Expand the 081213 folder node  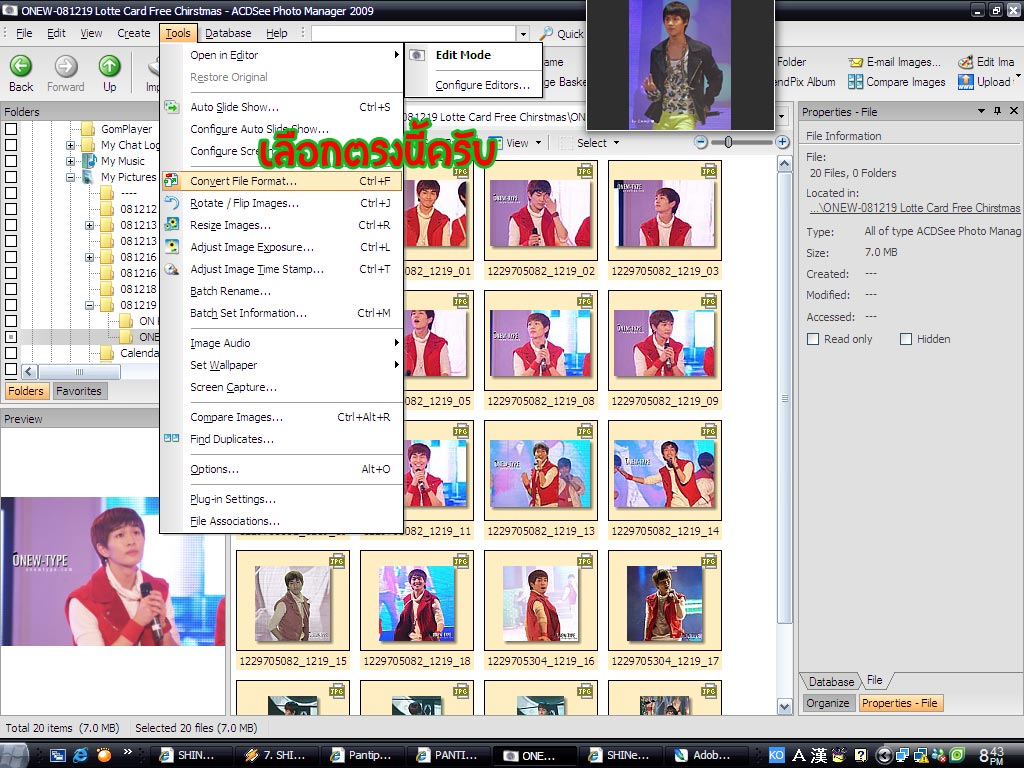89,225
